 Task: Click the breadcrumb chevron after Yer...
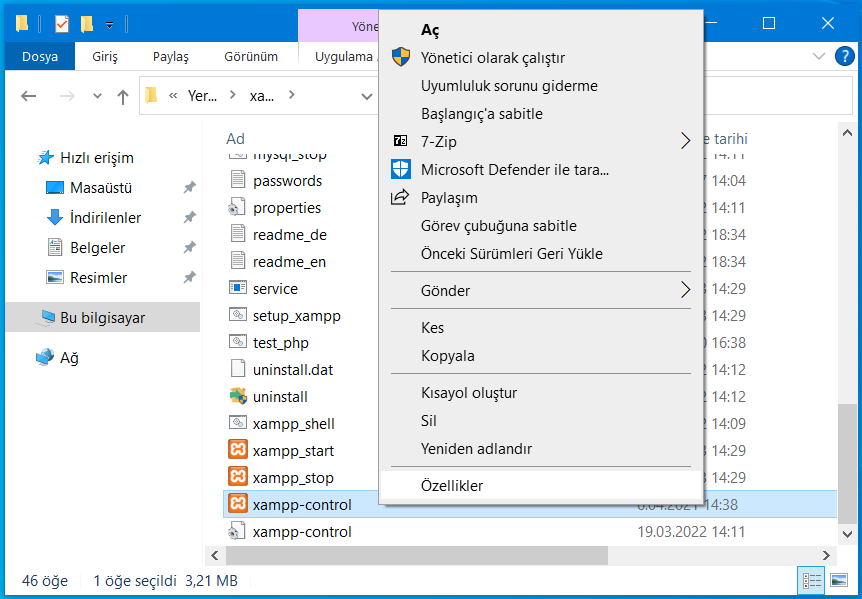pos(233,95)
